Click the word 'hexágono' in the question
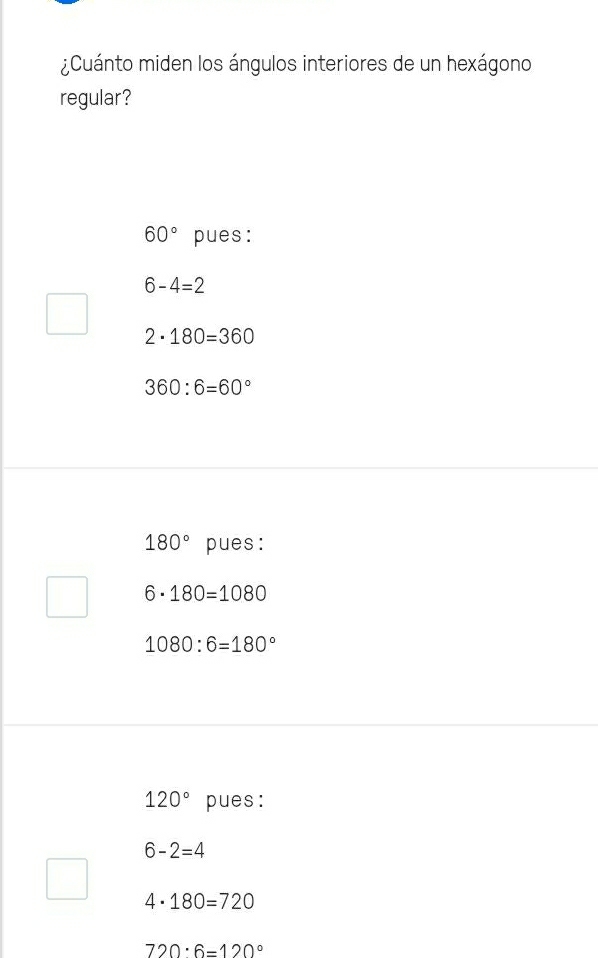This screenshot has width=598, height=958. tap(489, 64)
